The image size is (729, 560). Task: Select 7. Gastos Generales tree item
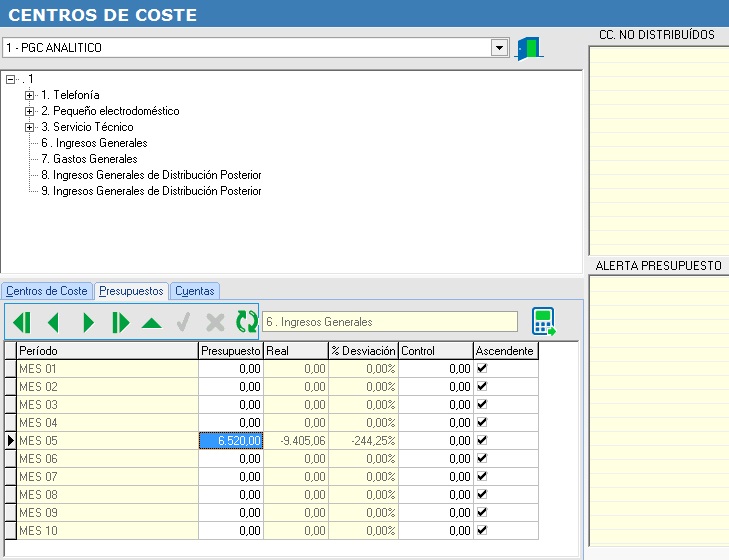(x=89, y=159)
